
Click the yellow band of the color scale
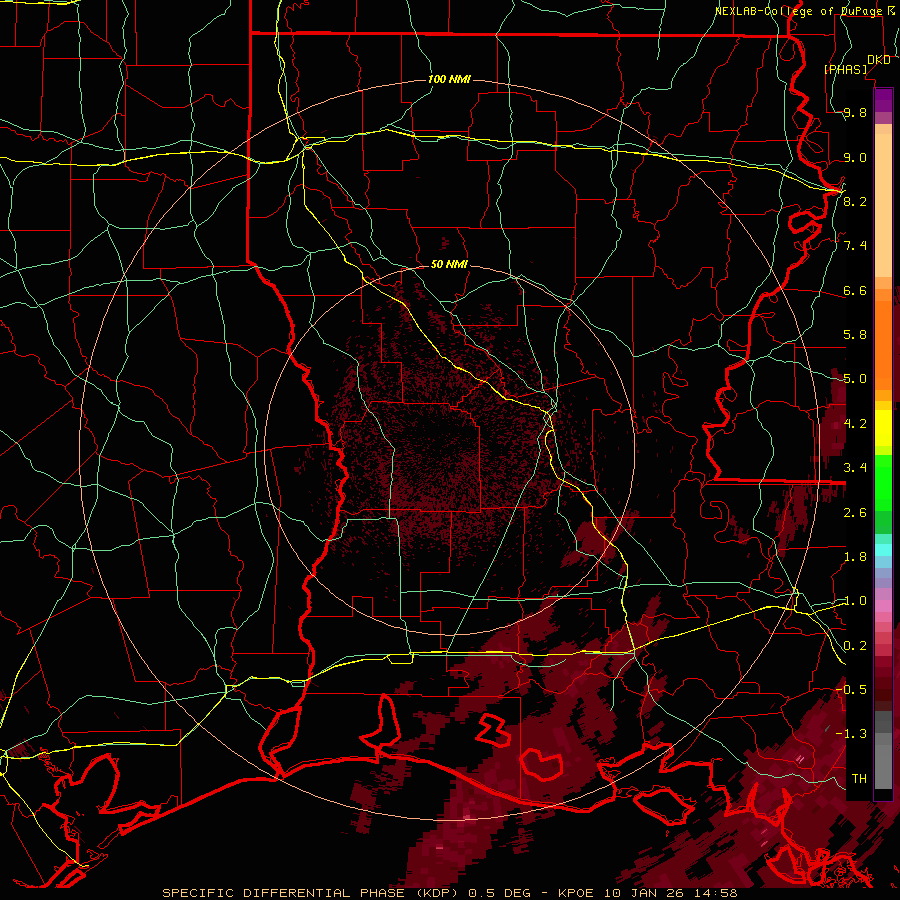click(x=883, y=428)
